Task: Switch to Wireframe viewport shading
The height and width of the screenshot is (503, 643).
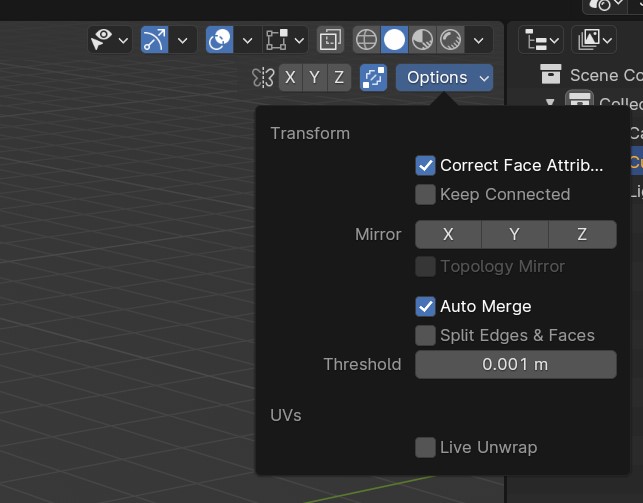Action: [x=367, y=40]
